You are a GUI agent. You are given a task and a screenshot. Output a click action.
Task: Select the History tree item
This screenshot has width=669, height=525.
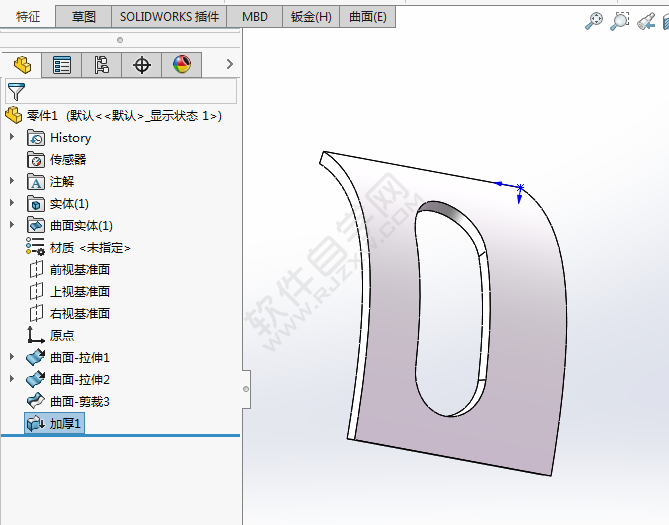click(x=70, y=138)
